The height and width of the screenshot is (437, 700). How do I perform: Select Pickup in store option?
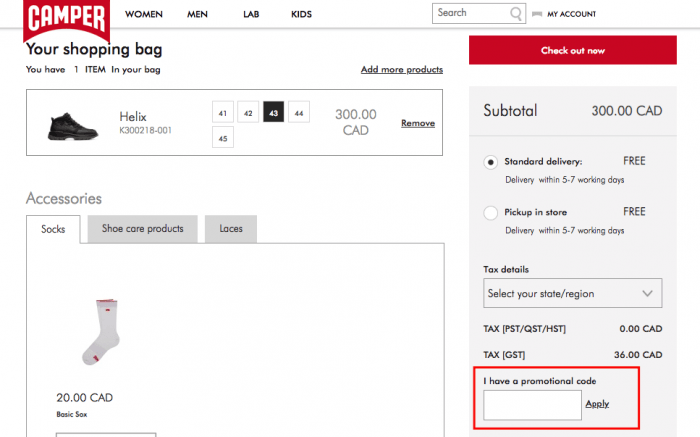[491, 212]
